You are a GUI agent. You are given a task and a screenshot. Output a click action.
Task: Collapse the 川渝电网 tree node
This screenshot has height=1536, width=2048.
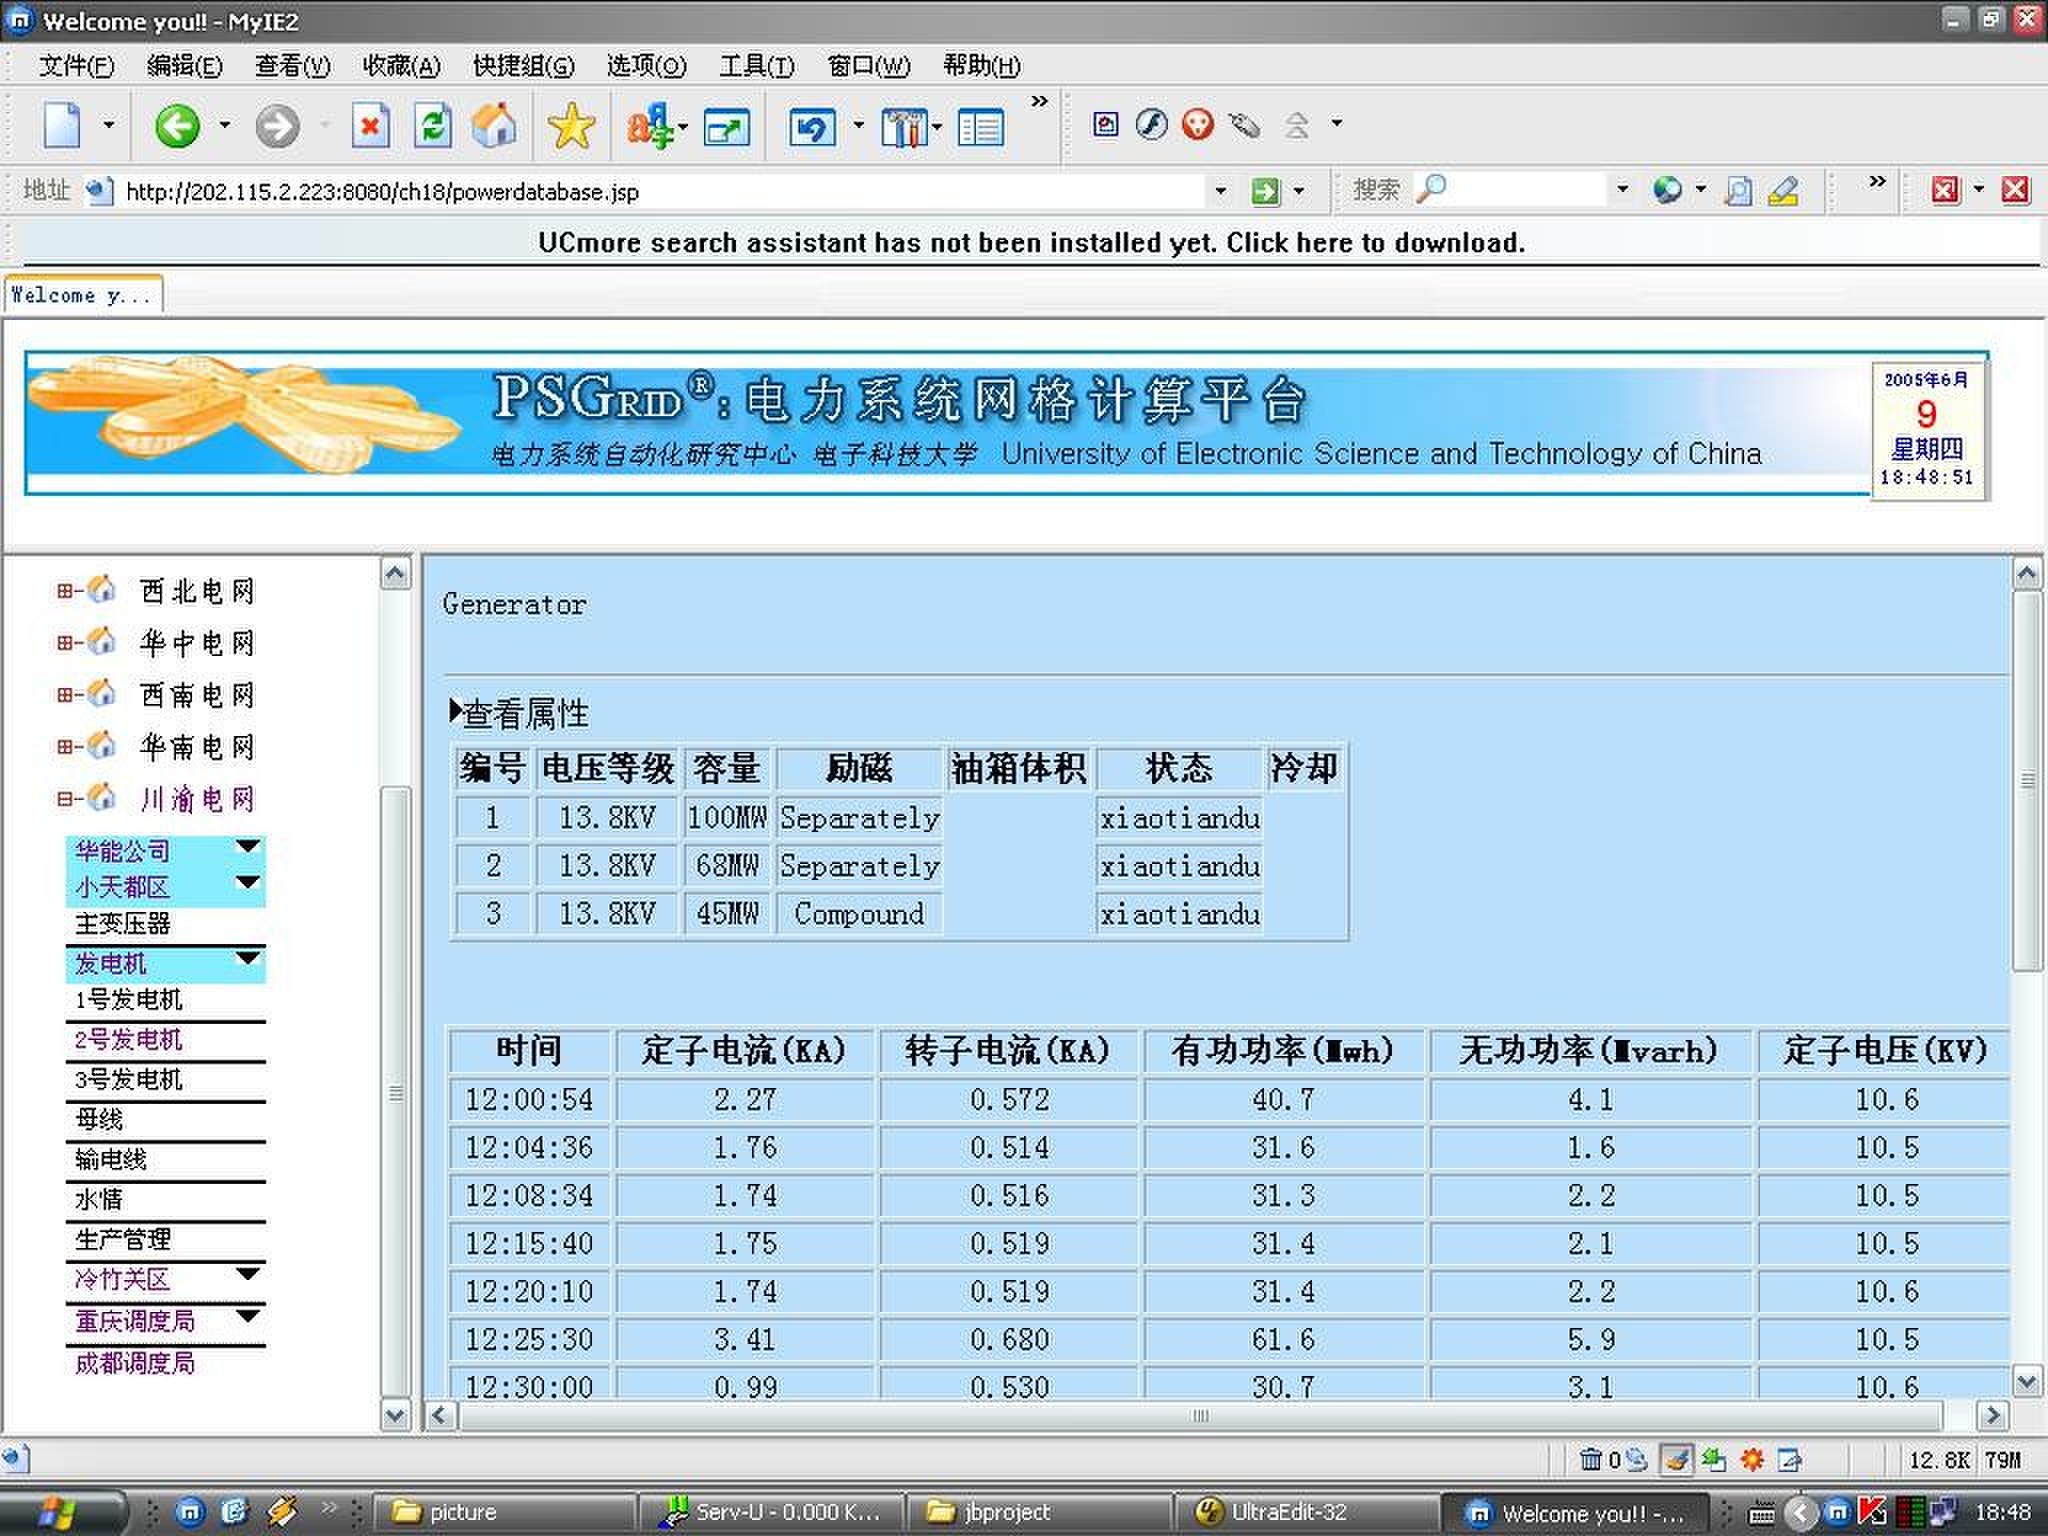click(x=65, y=799)
